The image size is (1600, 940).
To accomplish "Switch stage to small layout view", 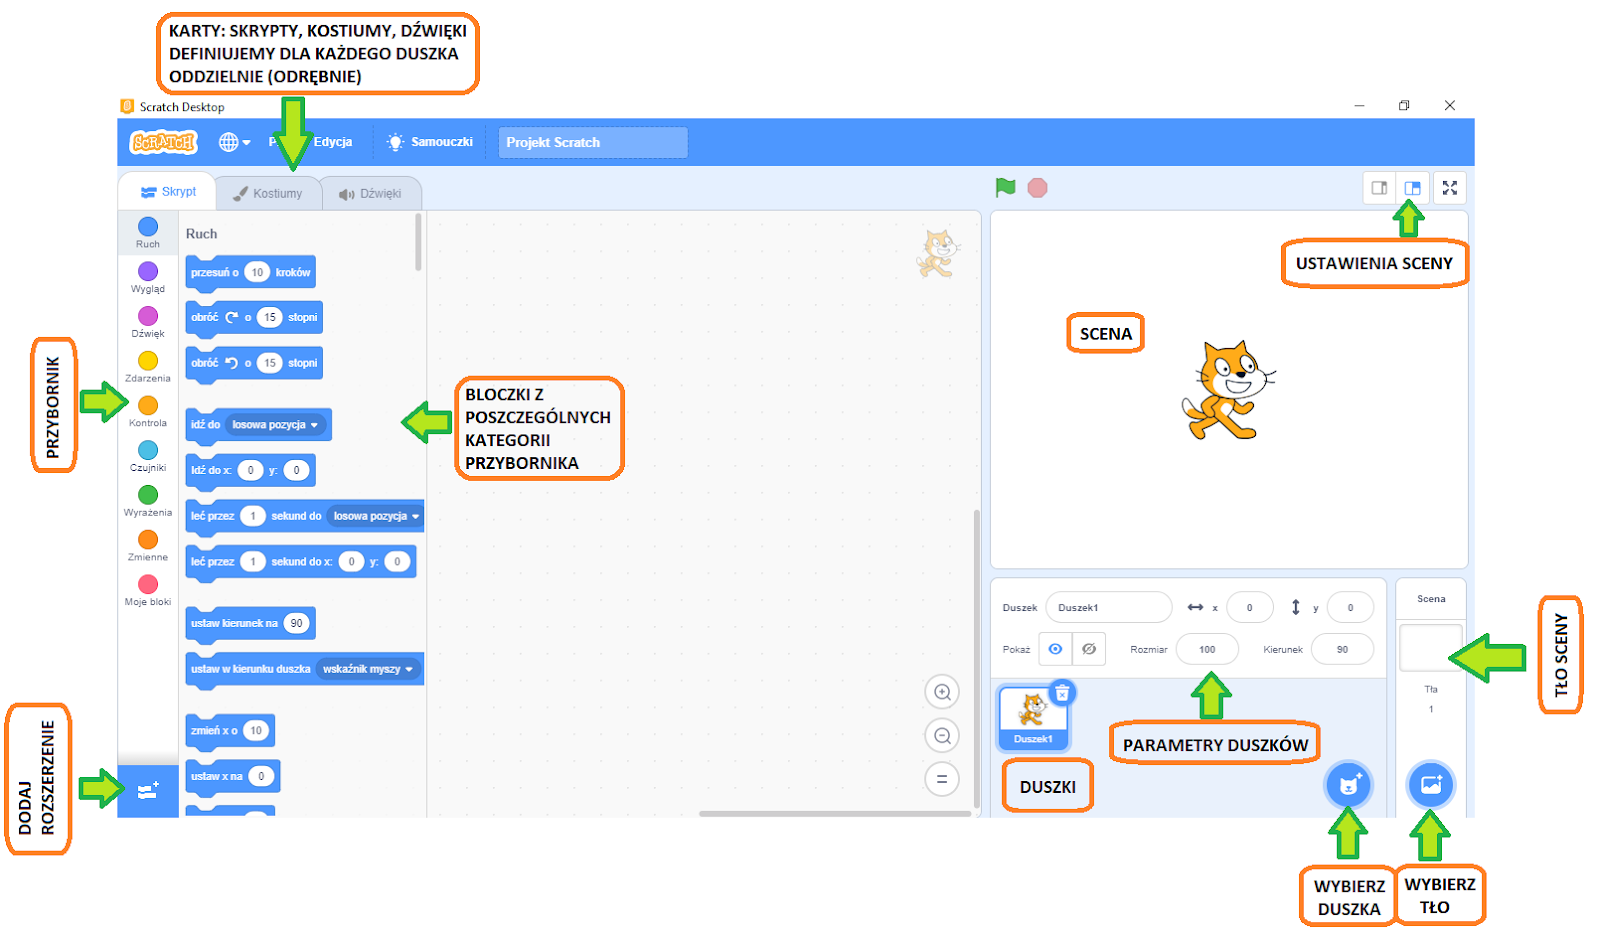I will pos(1381,187).
